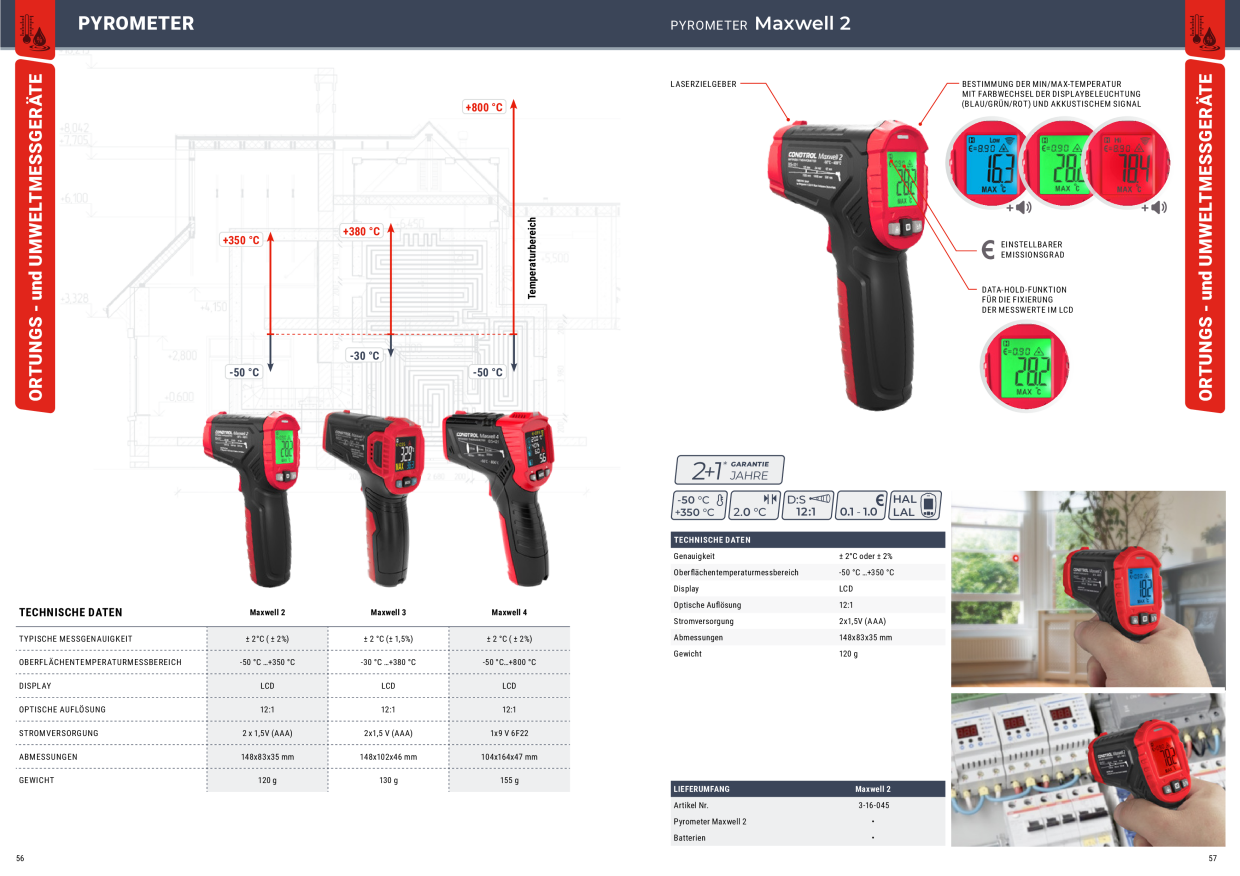This screenshot has height=876, width=1240.
Task: Click the left vertical ORTUNGS- und UMWELTMESSGERÄTE tab
Action: point(35,237)
